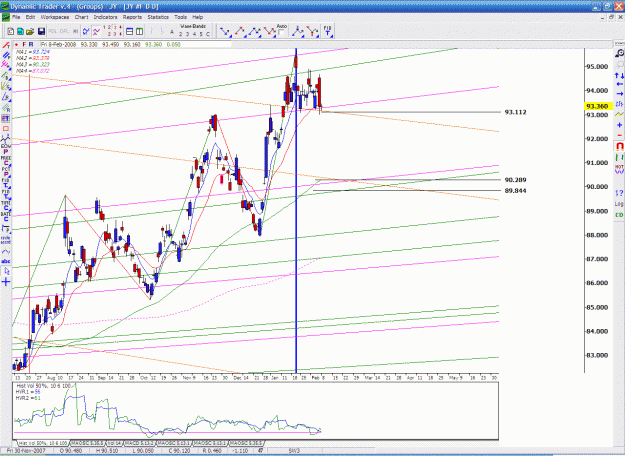Image resolution: width=625 pixels, height=456 pixels.
Task: Open the File menu
Action: (16, 17)
